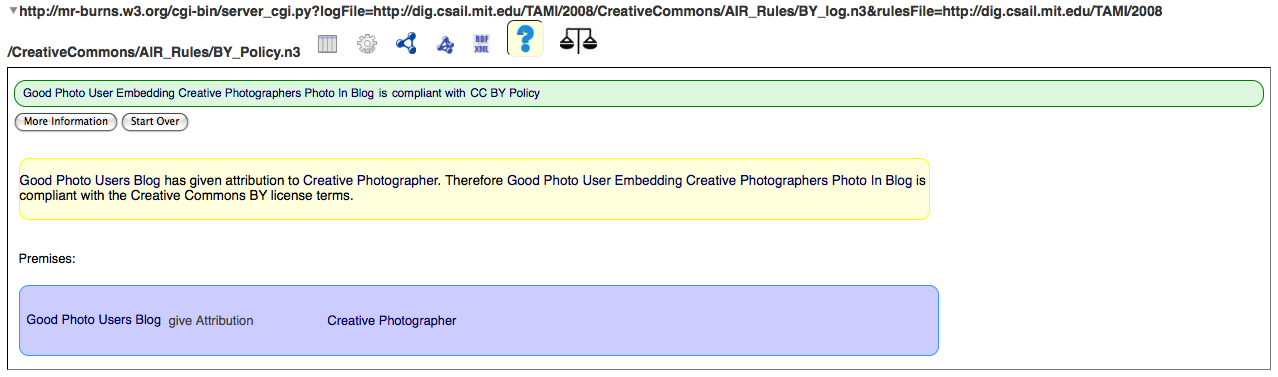
Task: Open the balance scales justification icon
Action: [577, 40]
